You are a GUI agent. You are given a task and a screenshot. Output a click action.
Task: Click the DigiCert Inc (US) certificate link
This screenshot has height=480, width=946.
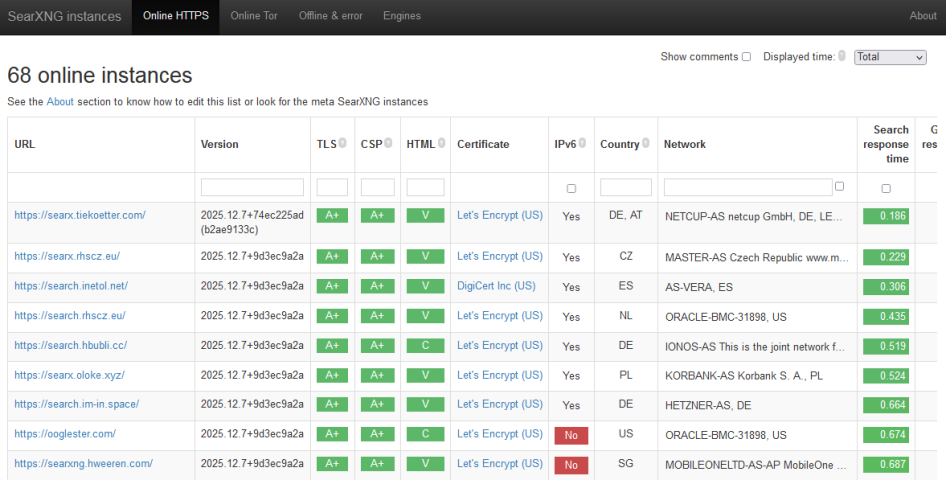coord(496,286)
